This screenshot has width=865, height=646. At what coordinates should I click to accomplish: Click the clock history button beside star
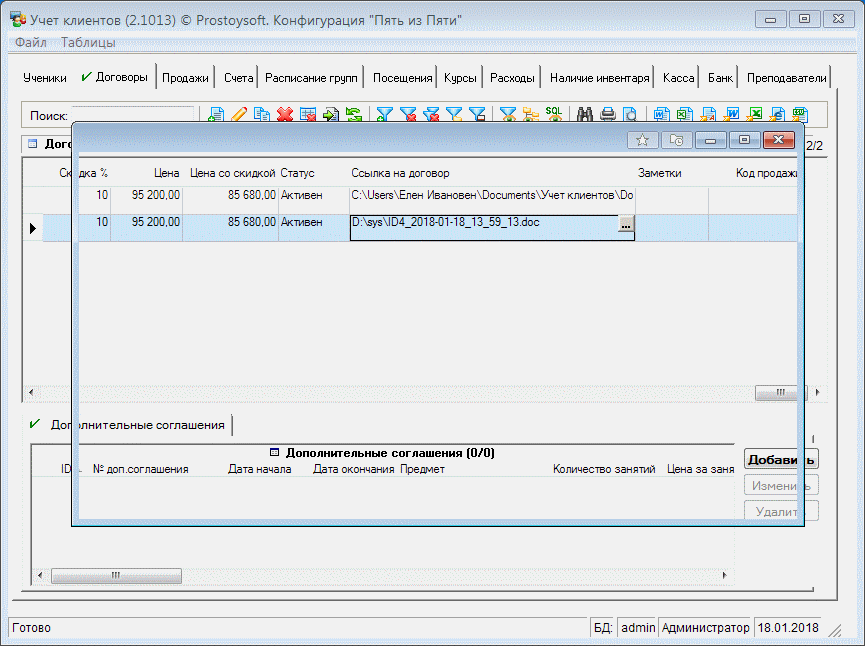[x=677, y=141]
